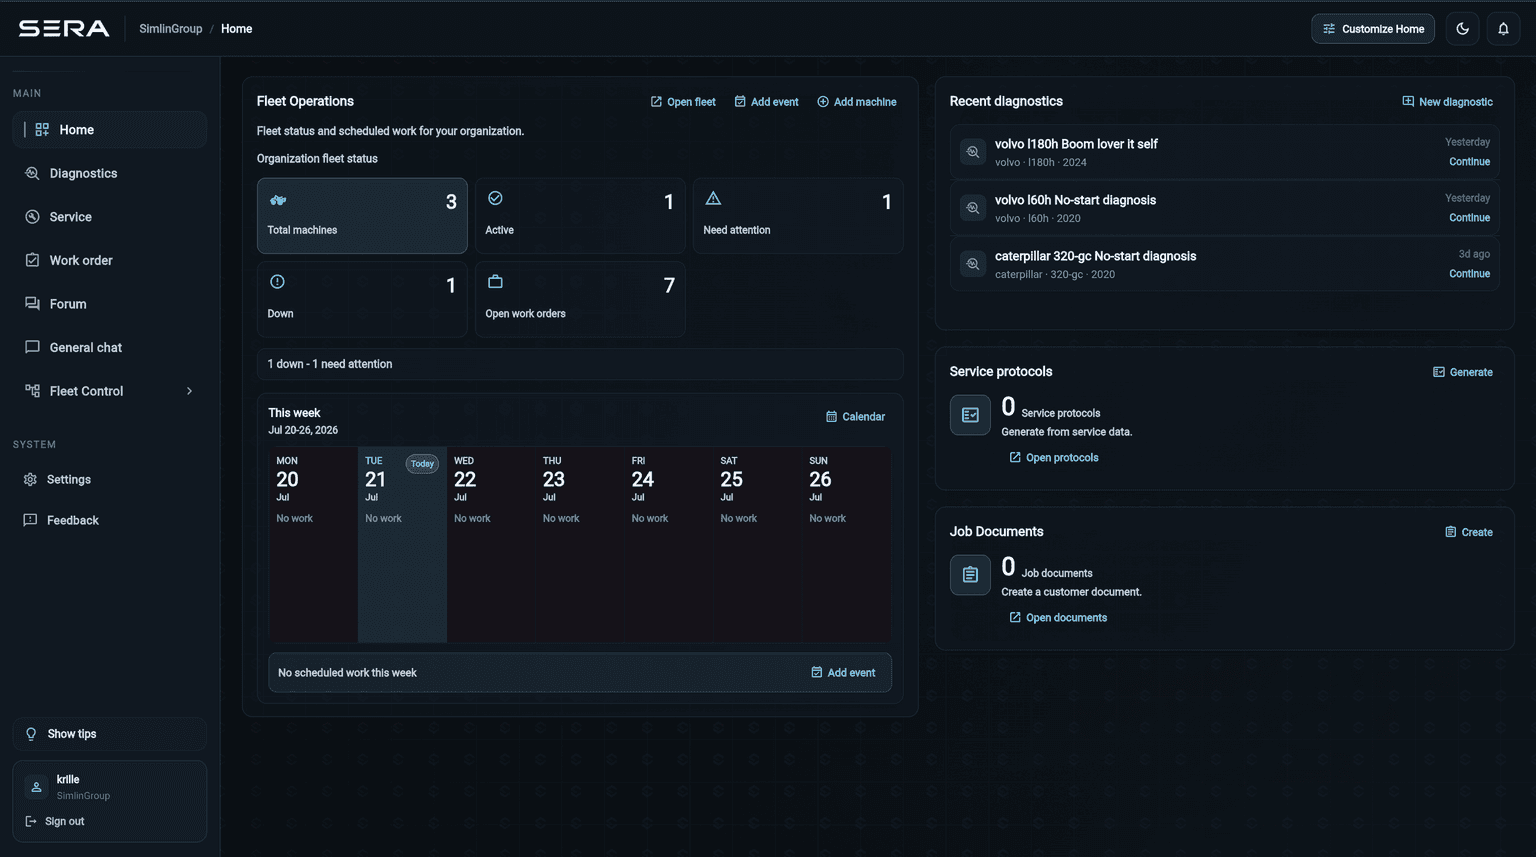This screenshot has width=1536, height=857.
Task: Toggle dark mode moon icon
Action: pos(1462,29)
